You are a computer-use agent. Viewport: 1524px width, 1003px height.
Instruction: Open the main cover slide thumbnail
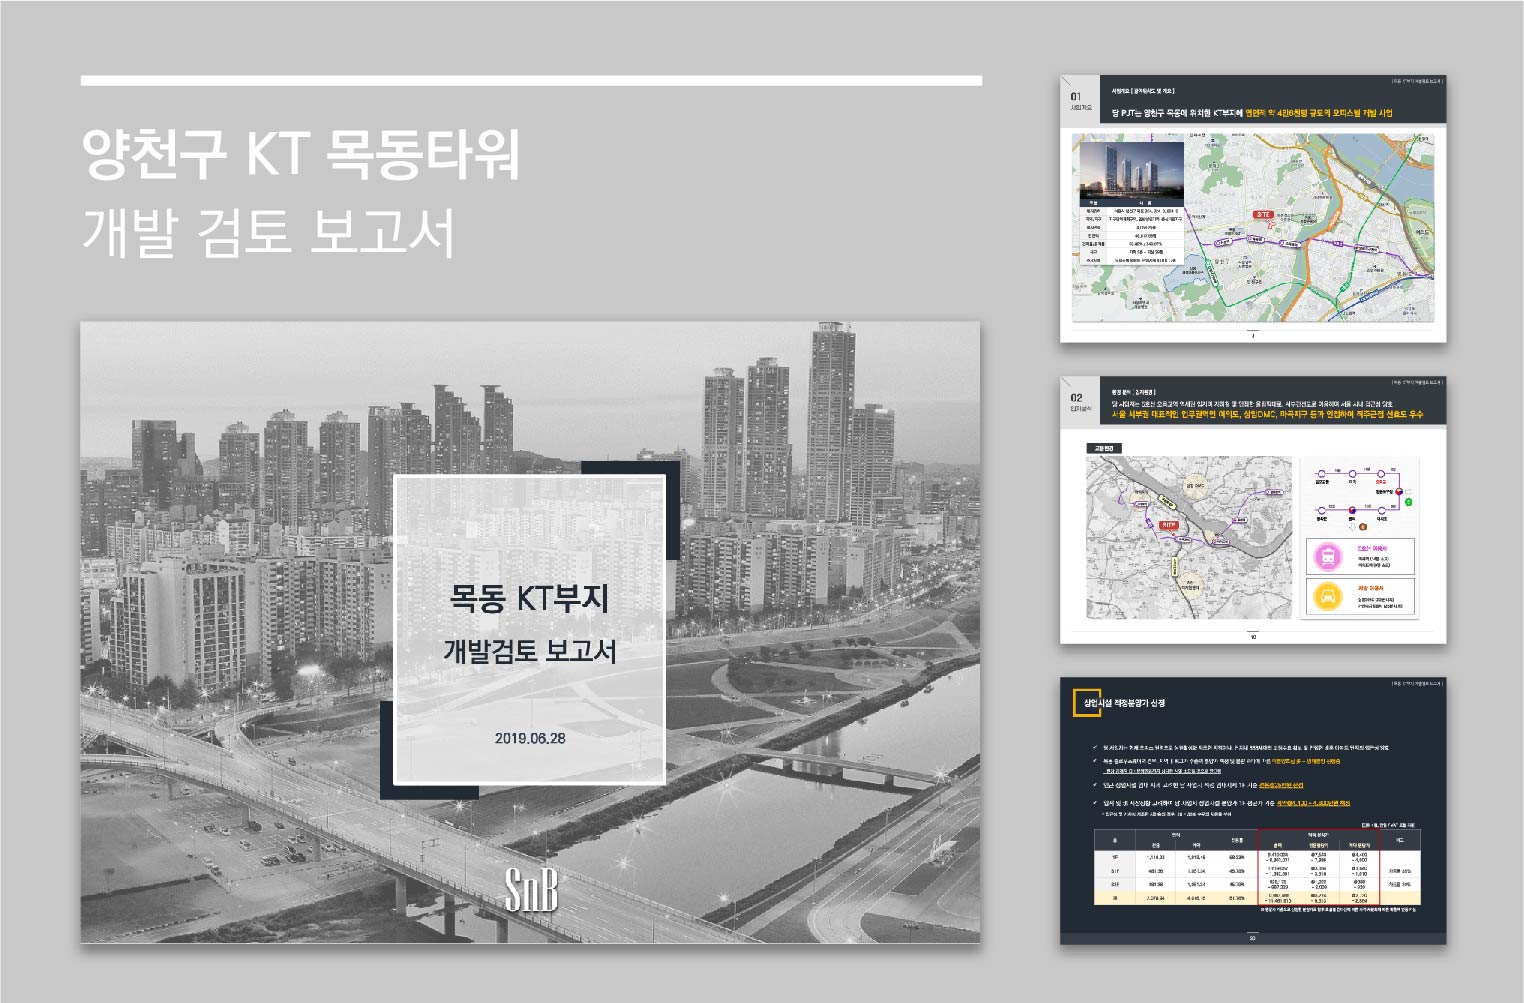[530, 632]
